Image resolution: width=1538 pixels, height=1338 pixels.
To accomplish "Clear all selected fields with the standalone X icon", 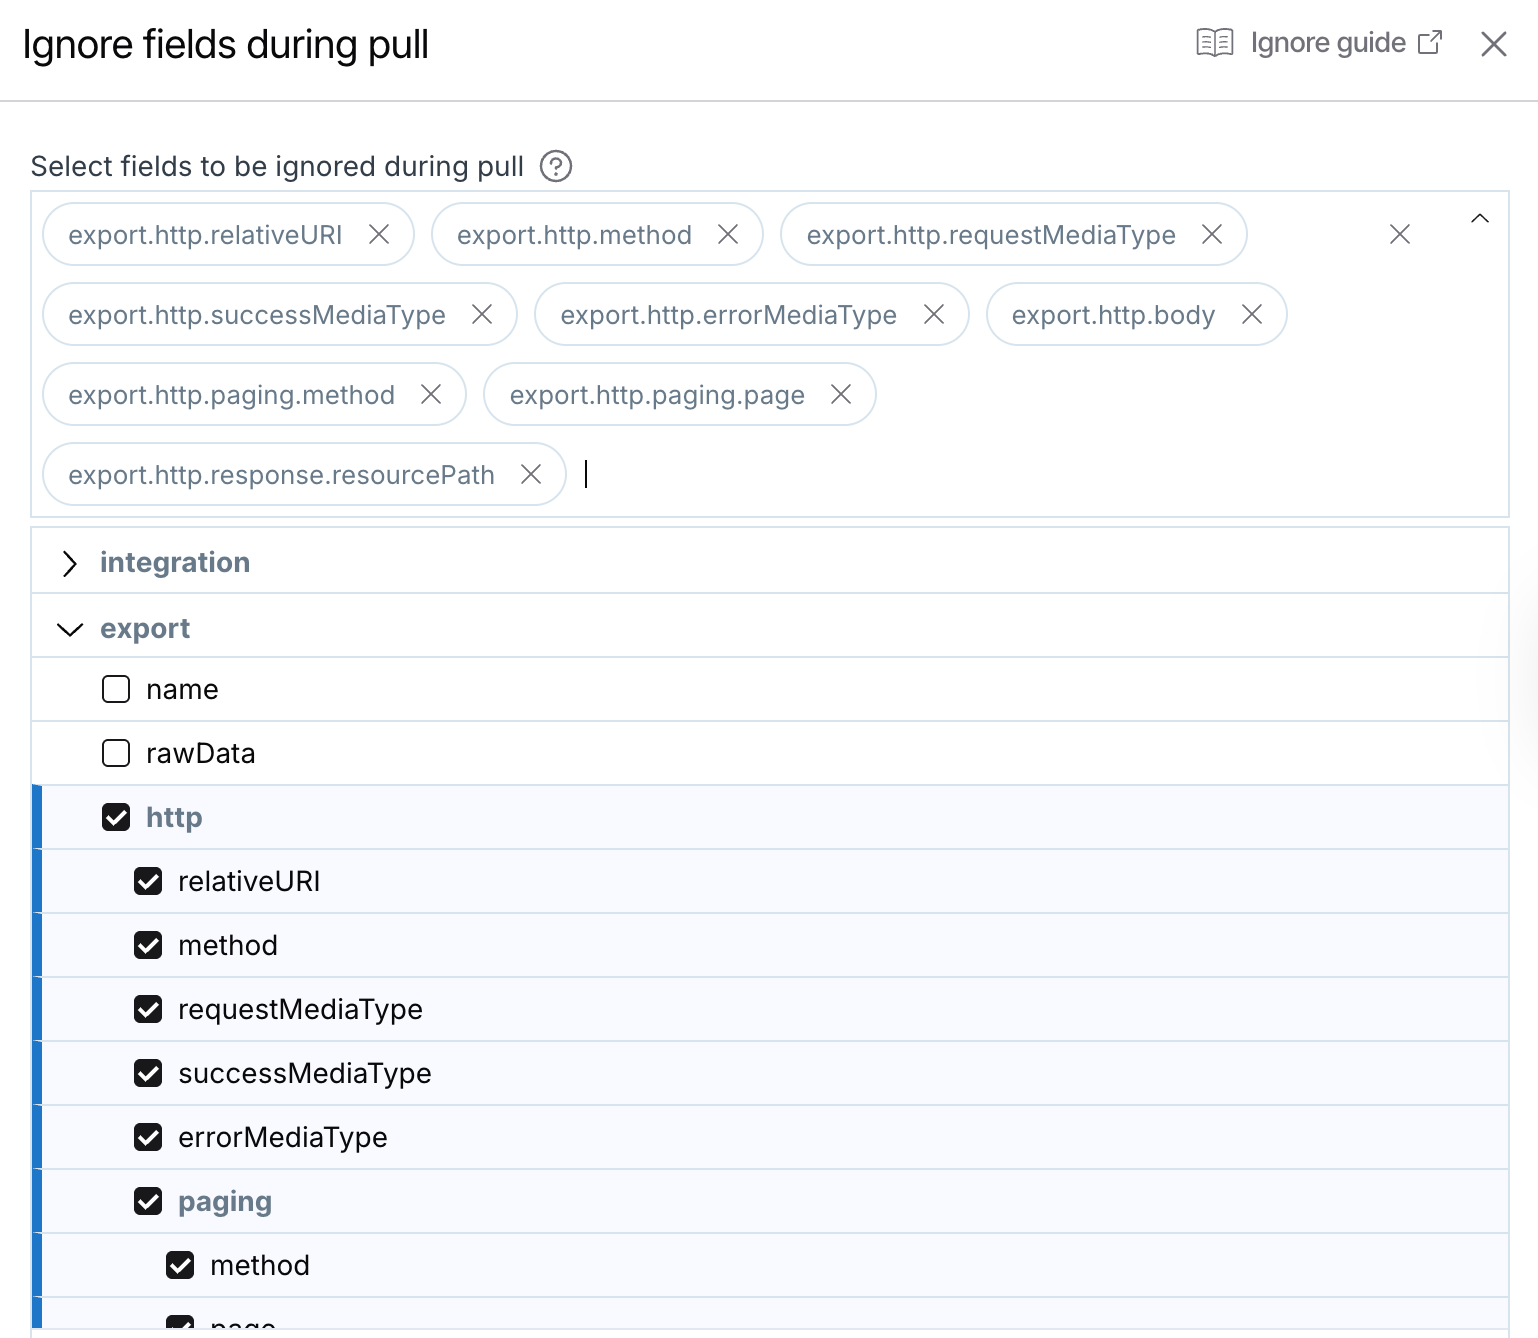I will point(1399,234).
